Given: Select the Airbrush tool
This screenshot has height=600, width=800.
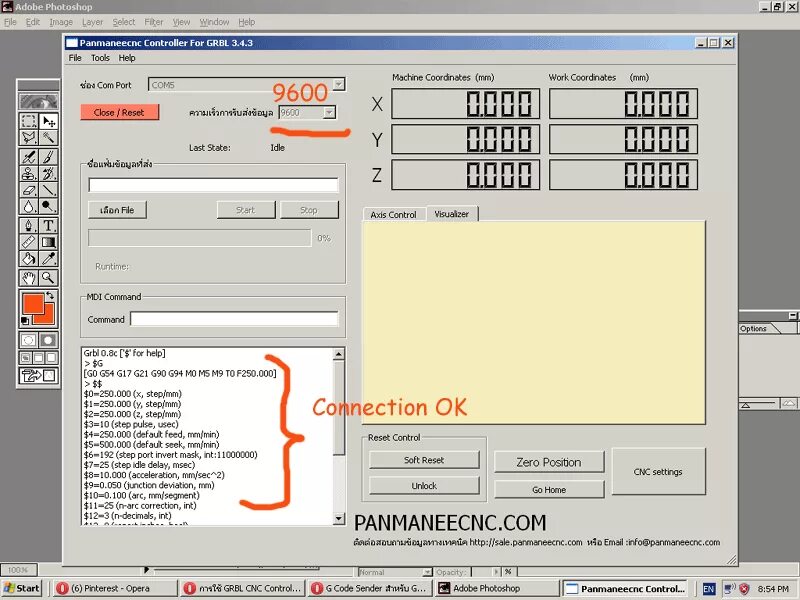Looking at the screenshot, I should (29, 157).
